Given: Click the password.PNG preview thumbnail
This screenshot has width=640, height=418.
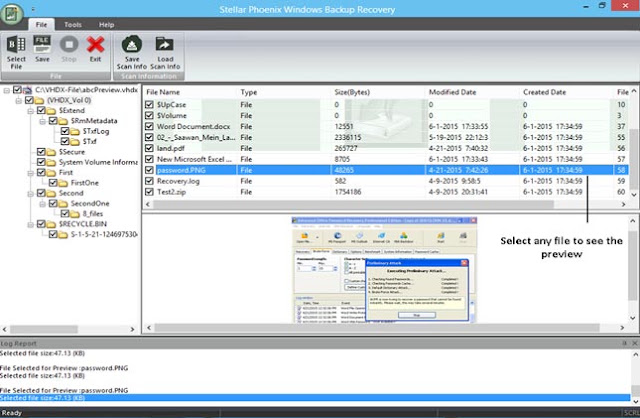Looking at the screenshot, I should 384,270.
